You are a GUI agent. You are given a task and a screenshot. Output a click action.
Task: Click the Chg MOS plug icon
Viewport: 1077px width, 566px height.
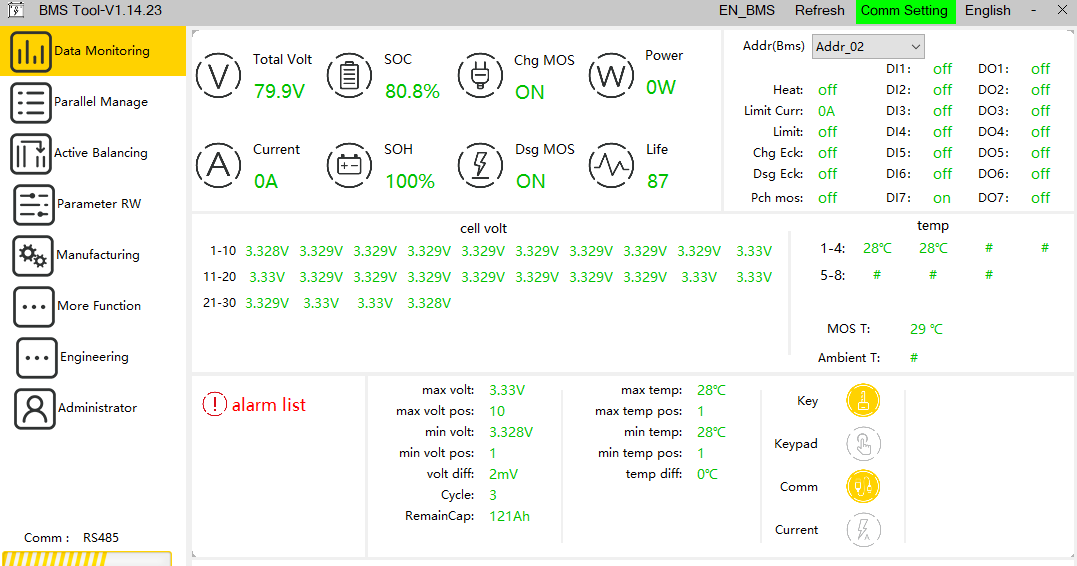pos(480,76)
